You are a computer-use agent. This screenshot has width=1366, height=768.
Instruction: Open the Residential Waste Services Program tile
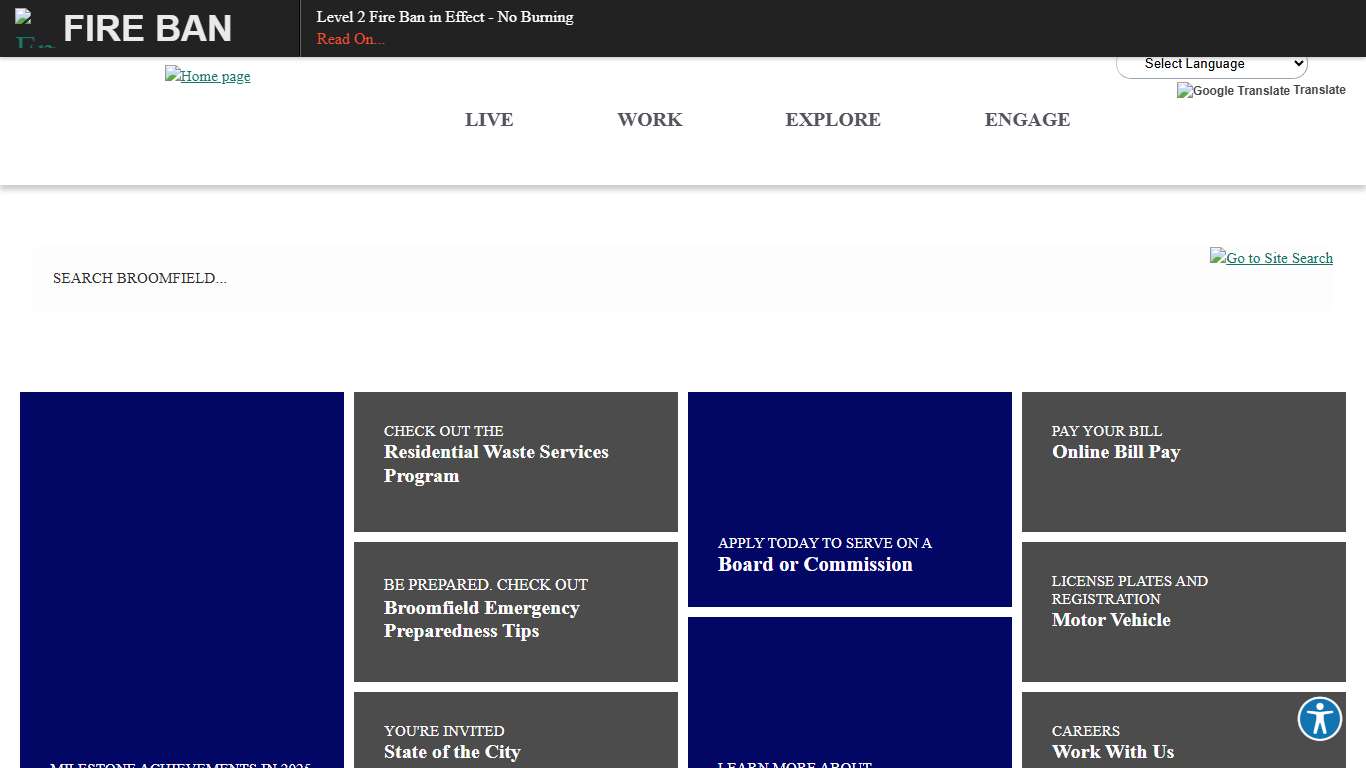coord(515,461)
